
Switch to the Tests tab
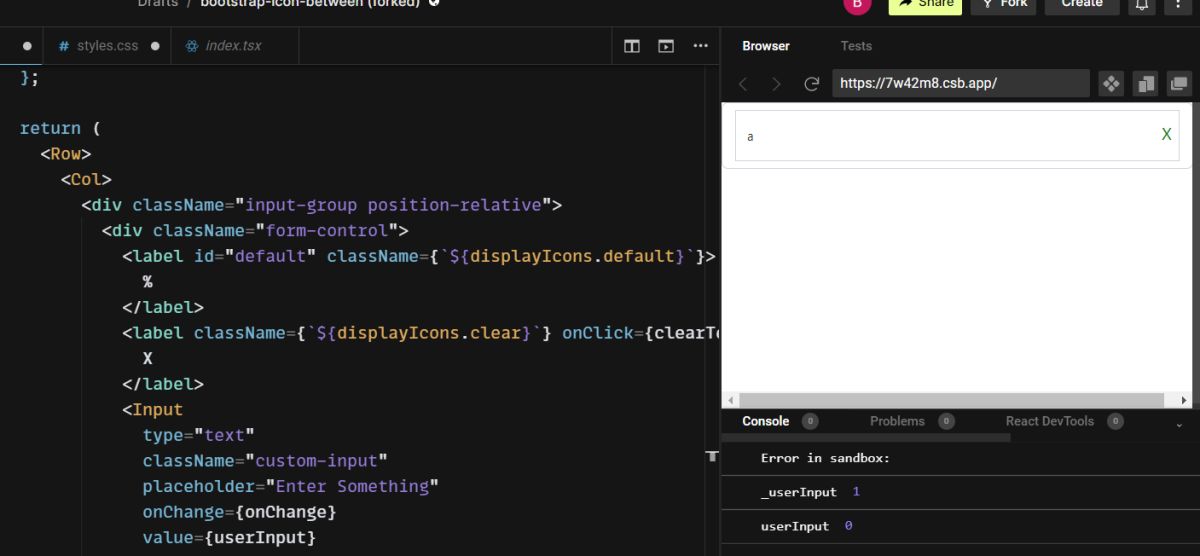pyautogui.click(x=856, y=46)
